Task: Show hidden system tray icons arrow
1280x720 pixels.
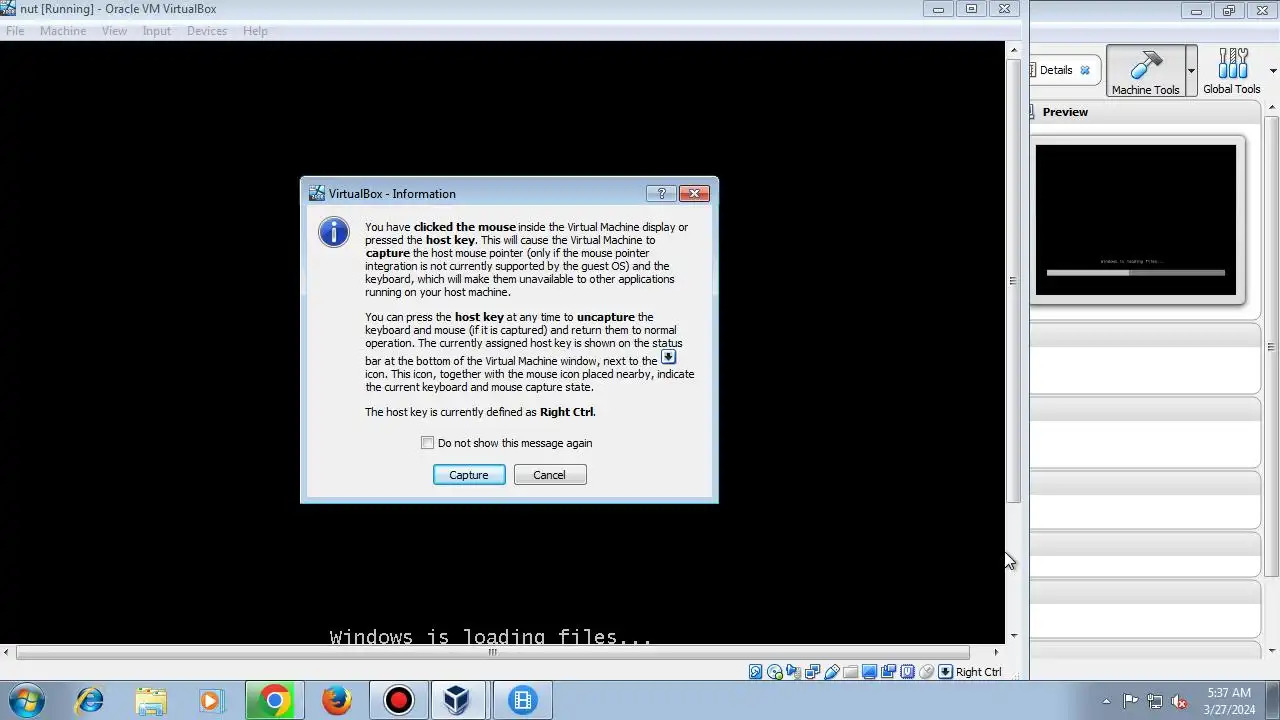Action: pos(1106,701)
